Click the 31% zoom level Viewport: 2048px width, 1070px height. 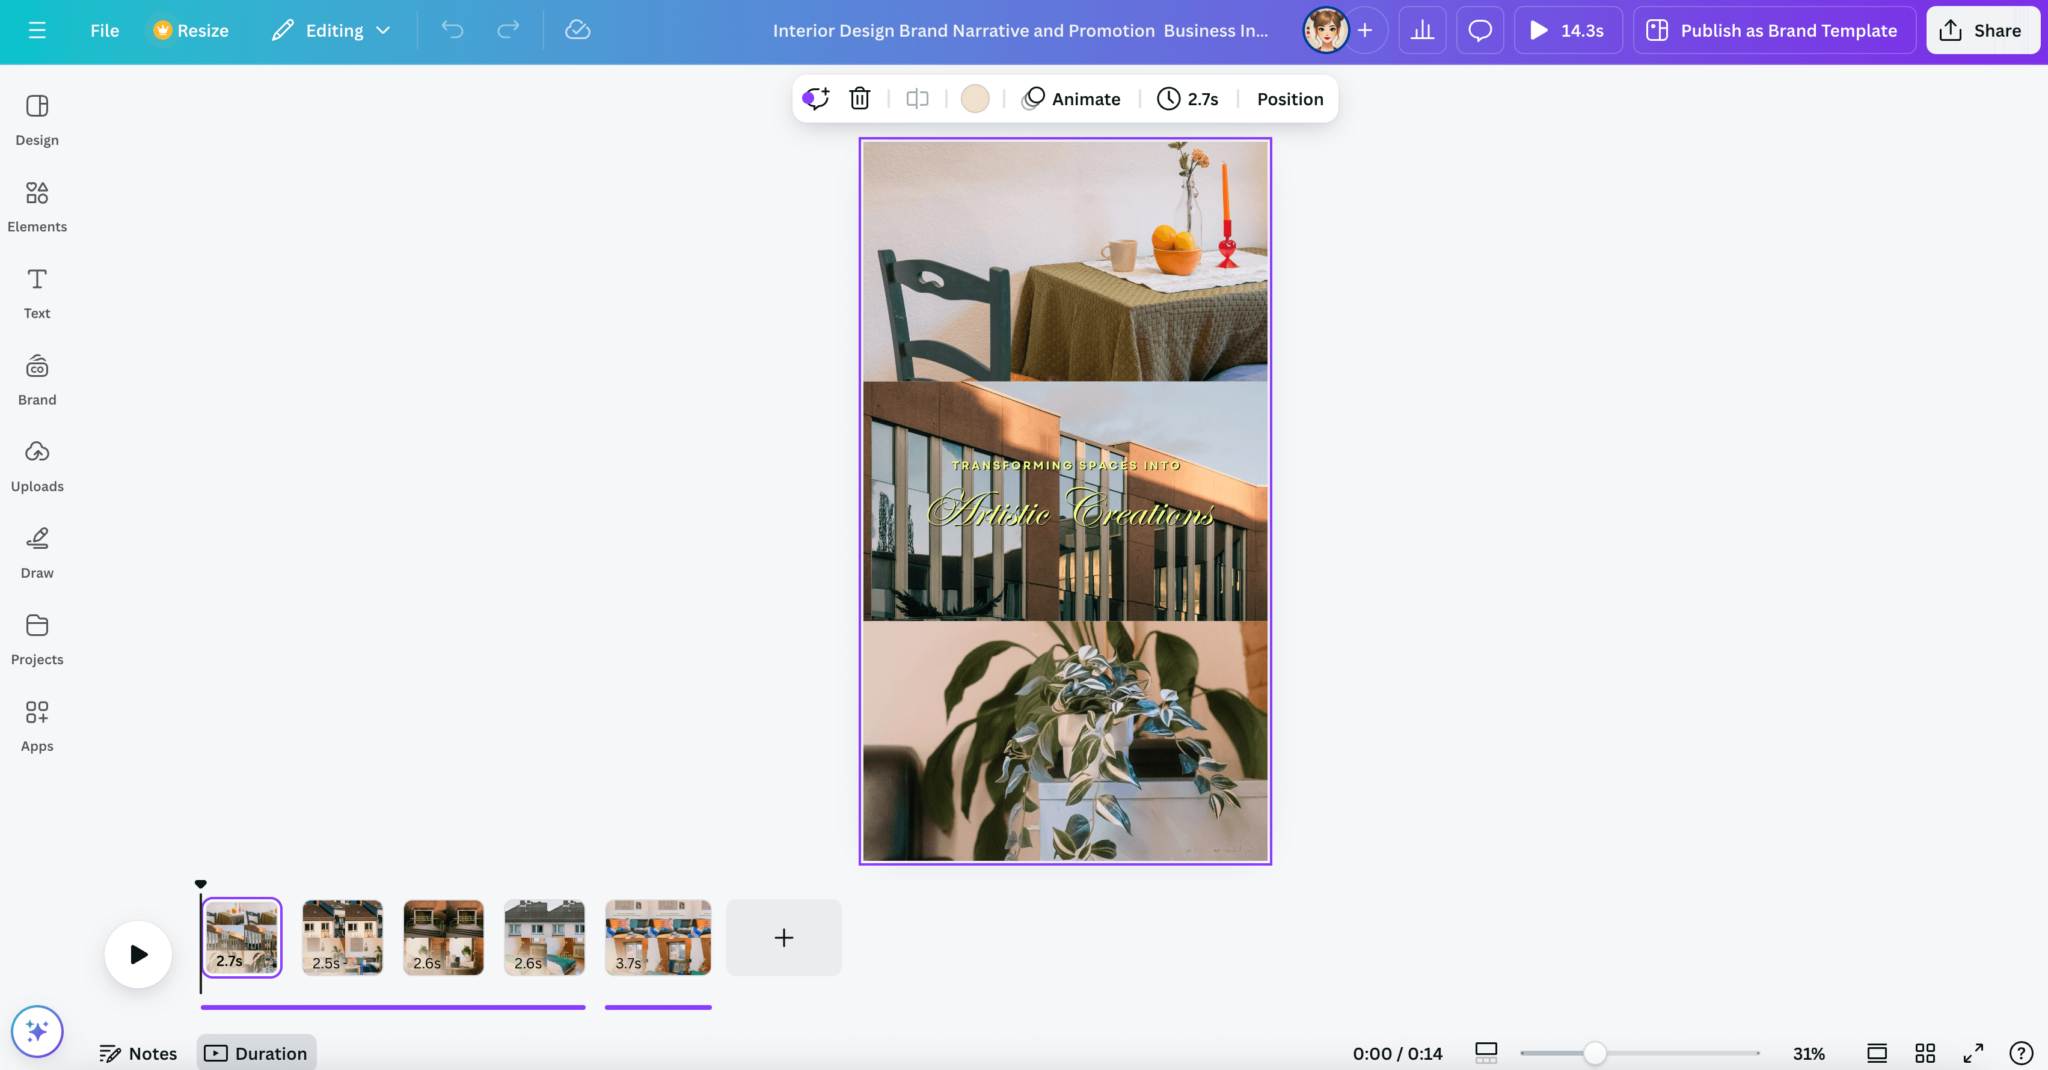(1808, 1053)
